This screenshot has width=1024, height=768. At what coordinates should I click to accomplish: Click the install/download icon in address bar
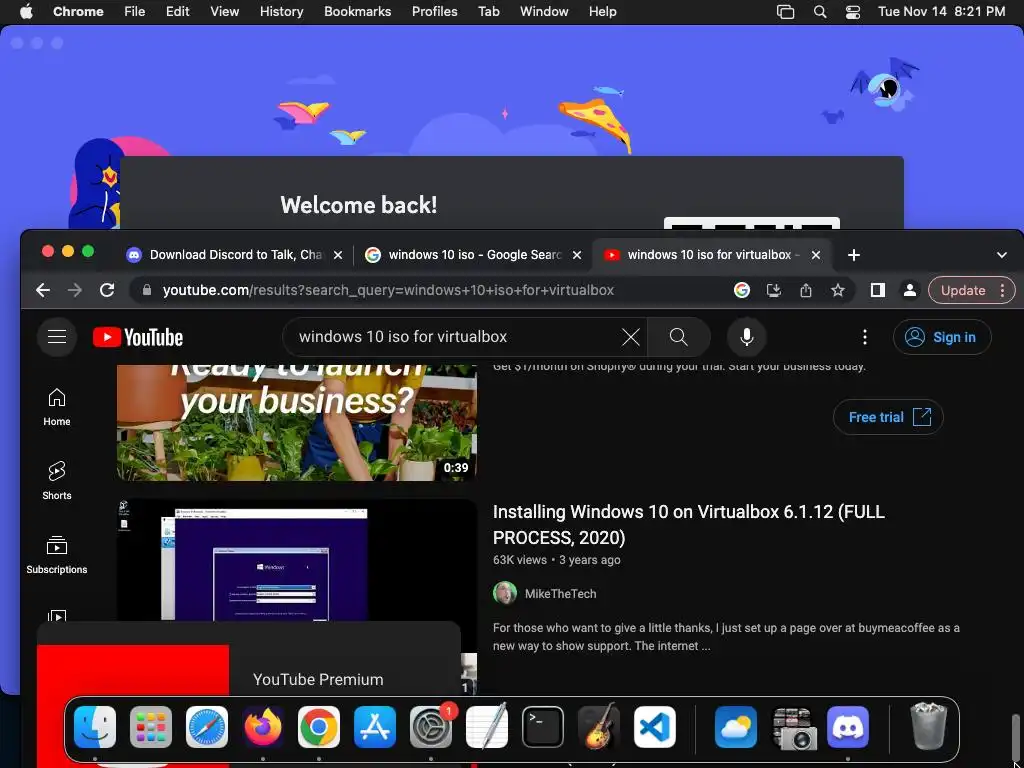click(x=774, y=290)
